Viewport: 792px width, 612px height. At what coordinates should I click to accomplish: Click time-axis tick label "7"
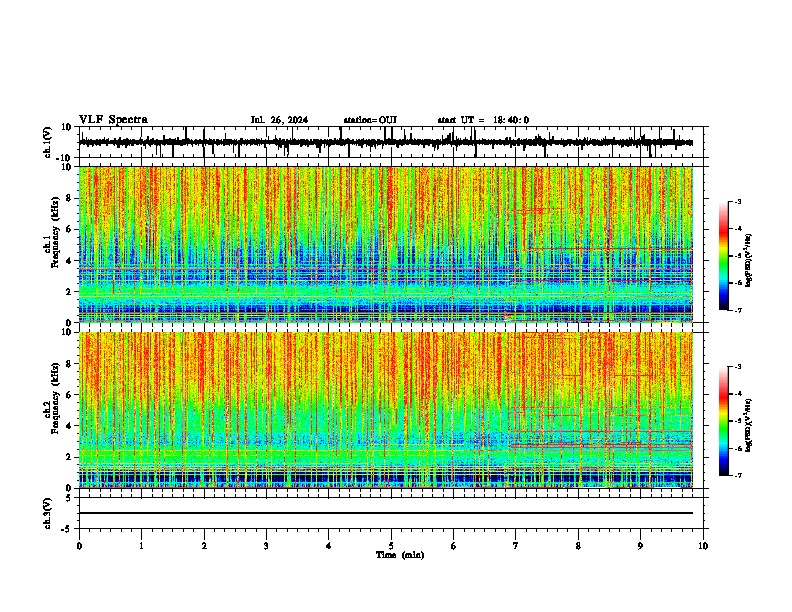coord(516,546)
